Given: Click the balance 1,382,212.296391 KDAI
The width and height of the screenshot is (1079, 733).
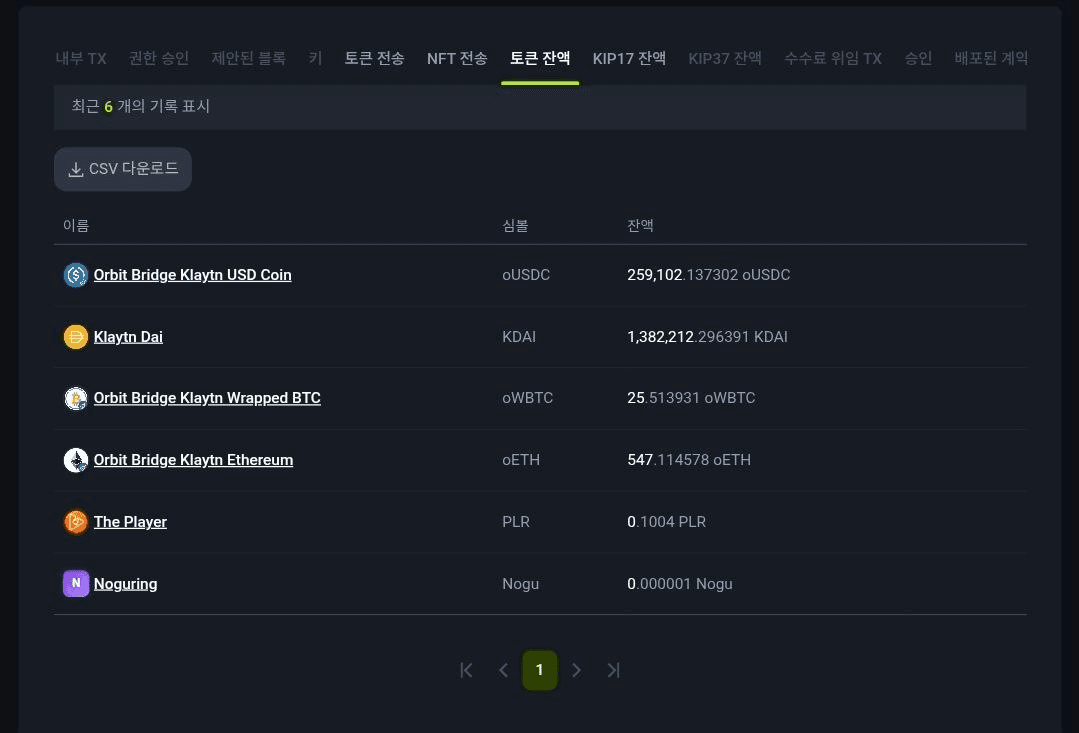Looking at the screenshot, I should point(707,337).
